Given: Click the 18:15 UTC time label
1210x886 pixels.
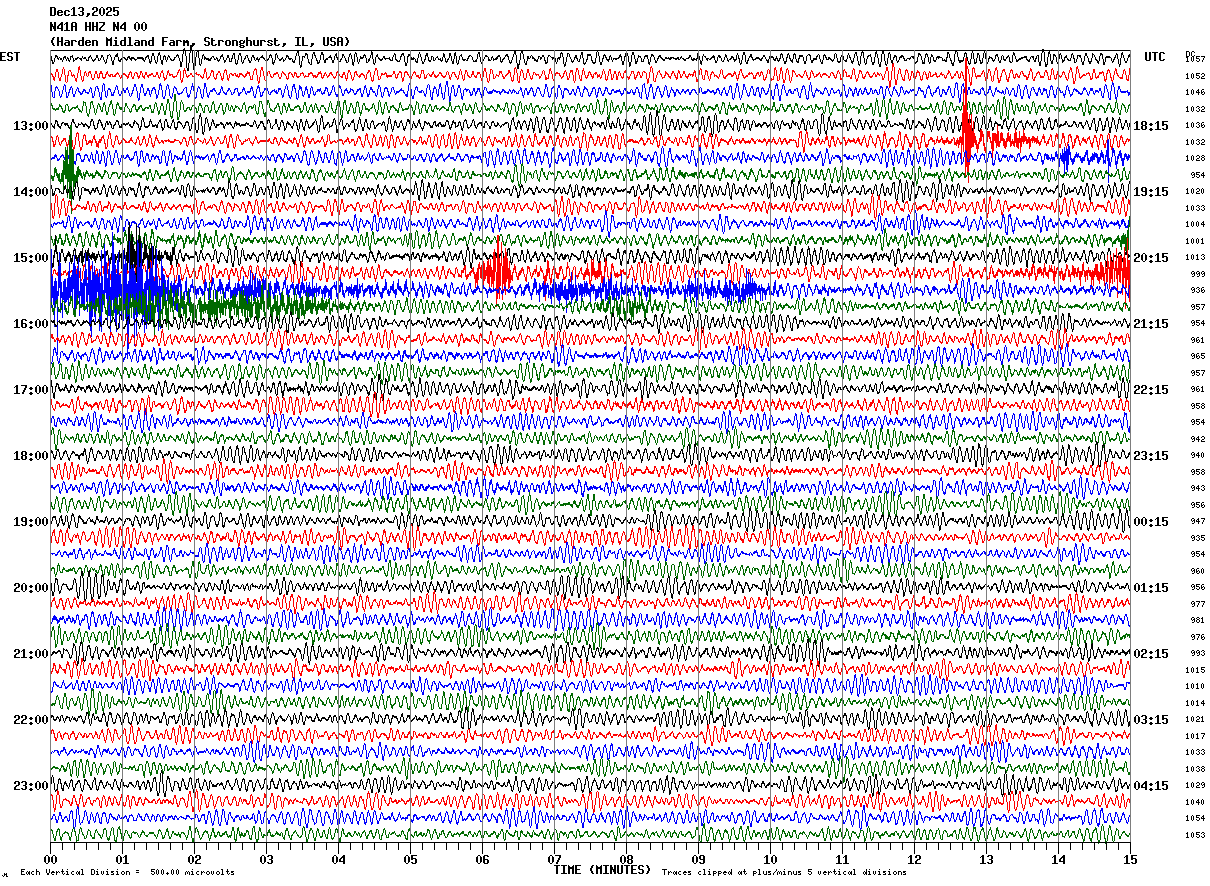Looking at the screenshot, I should 1150,126.
